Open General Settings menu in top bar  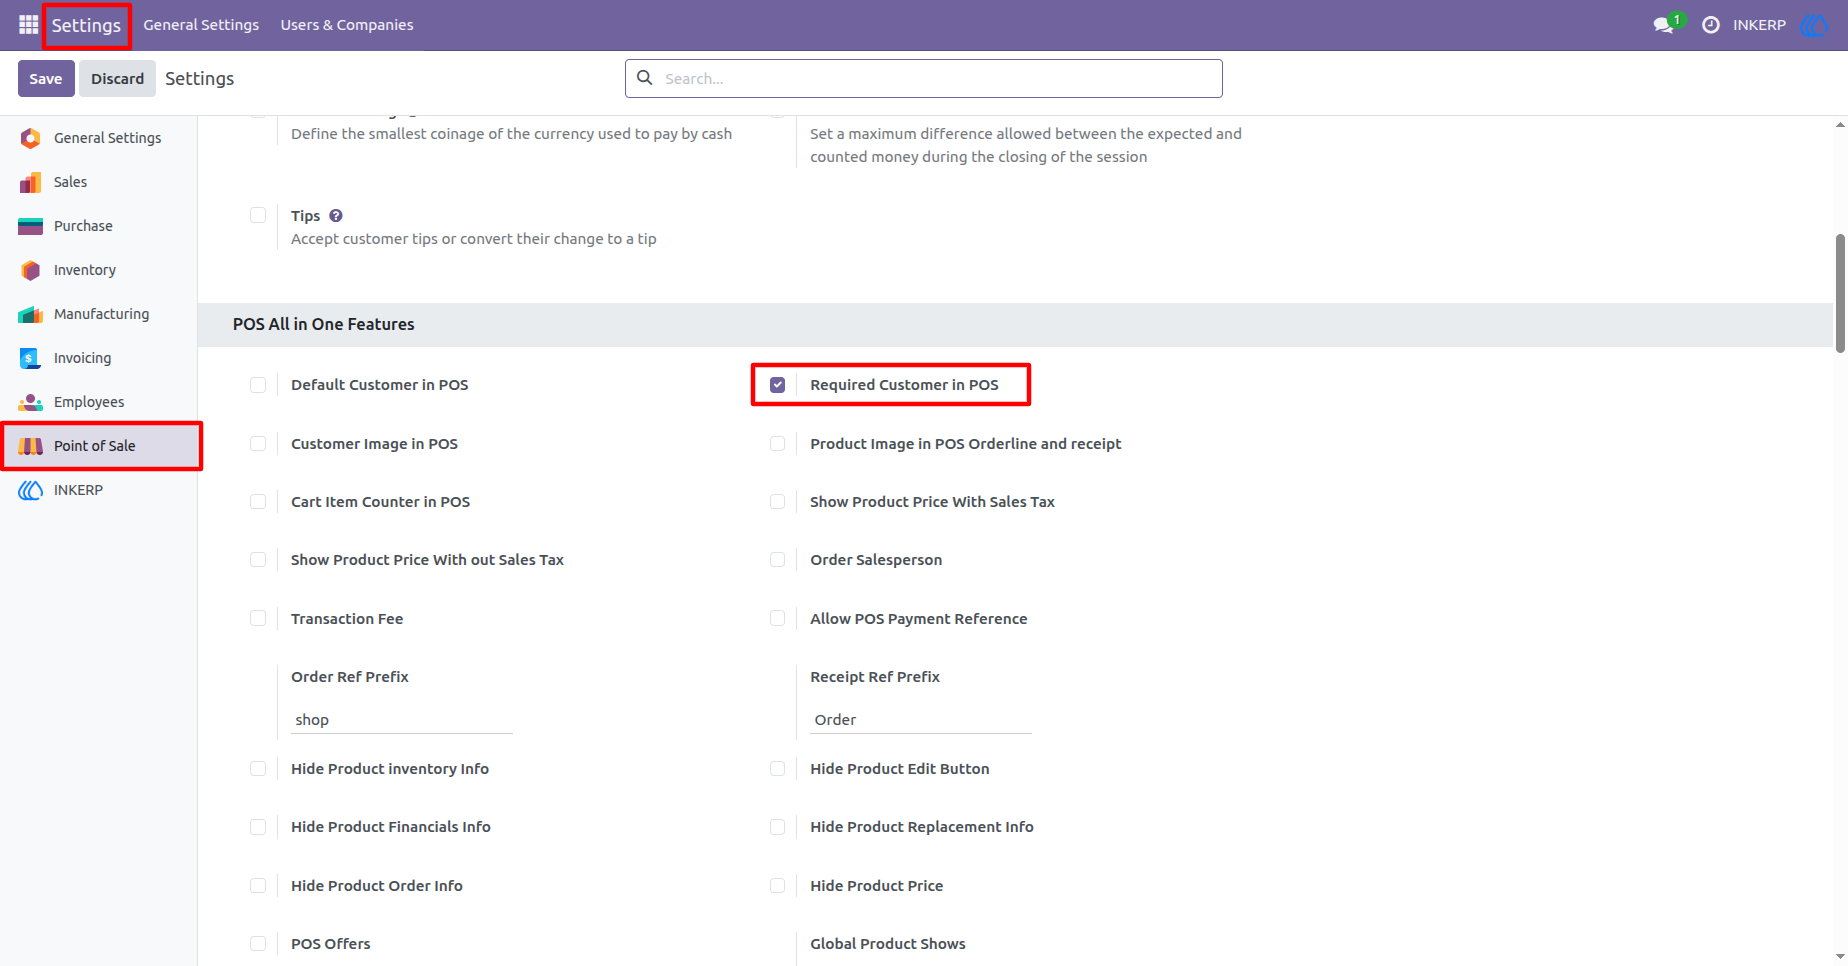coord(201,25)
